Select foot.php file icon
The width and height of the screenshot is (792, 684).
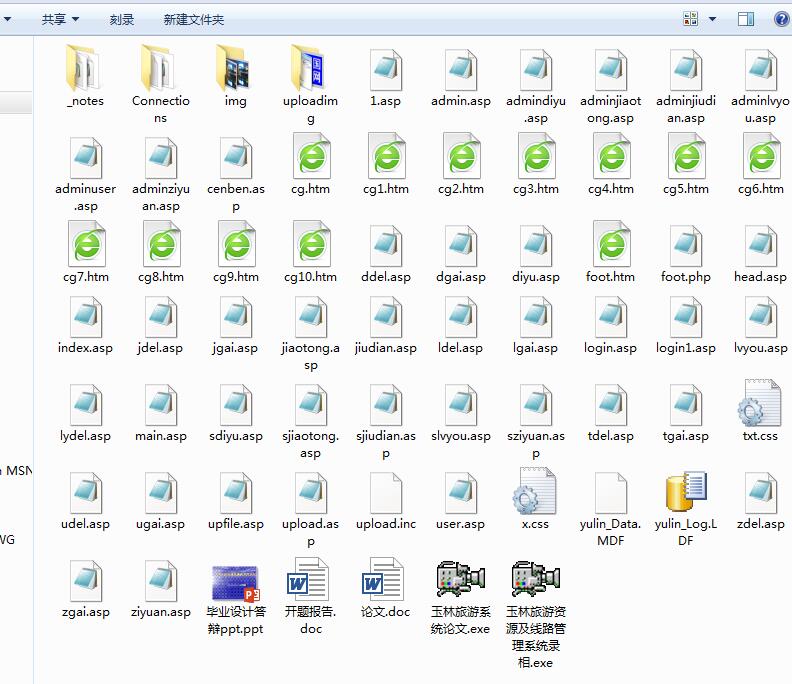click(685, 246)
